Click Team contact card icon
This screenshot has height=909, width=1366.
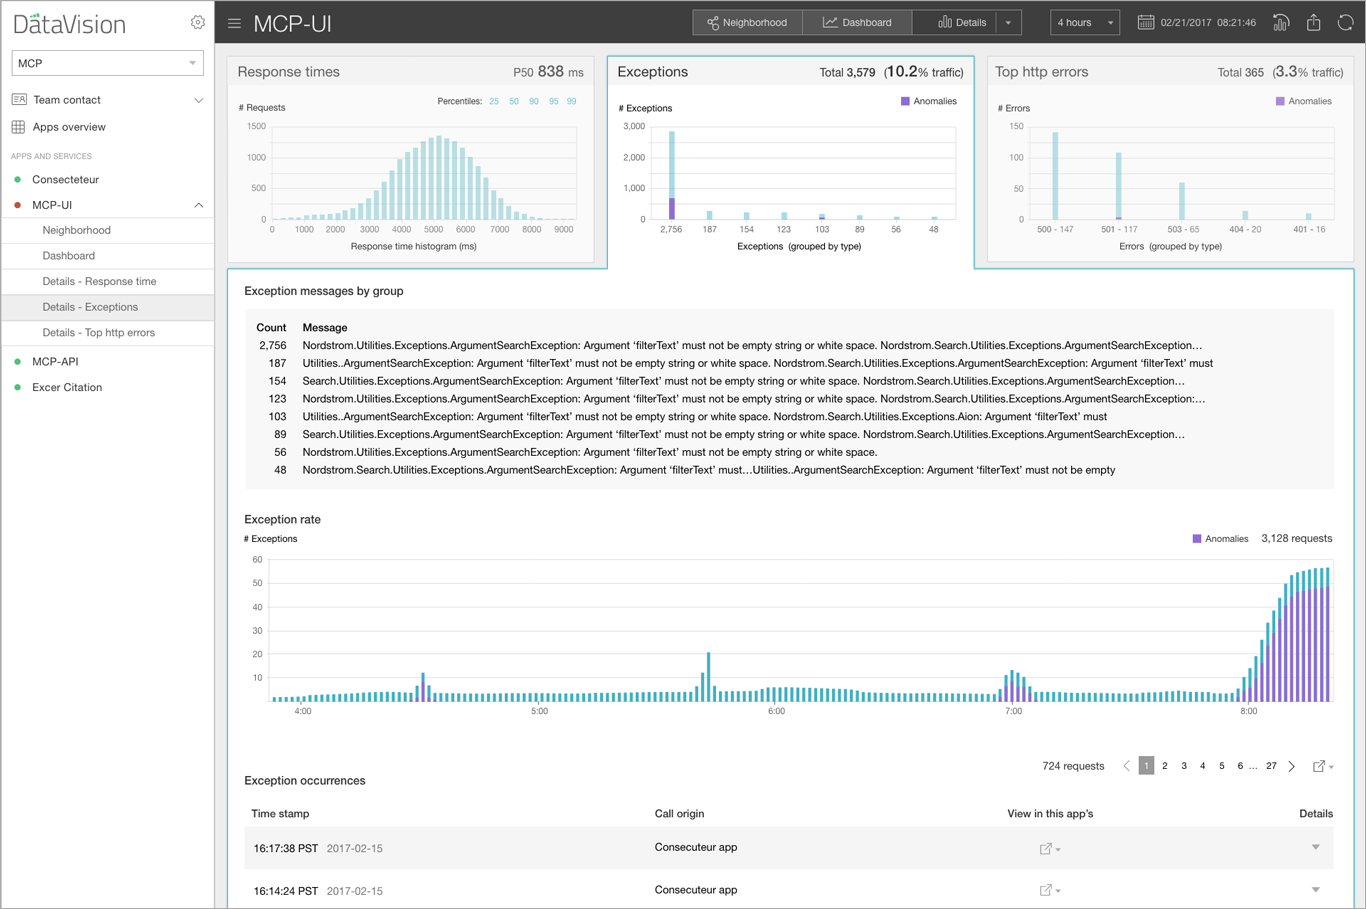click(x=19, y=100)
